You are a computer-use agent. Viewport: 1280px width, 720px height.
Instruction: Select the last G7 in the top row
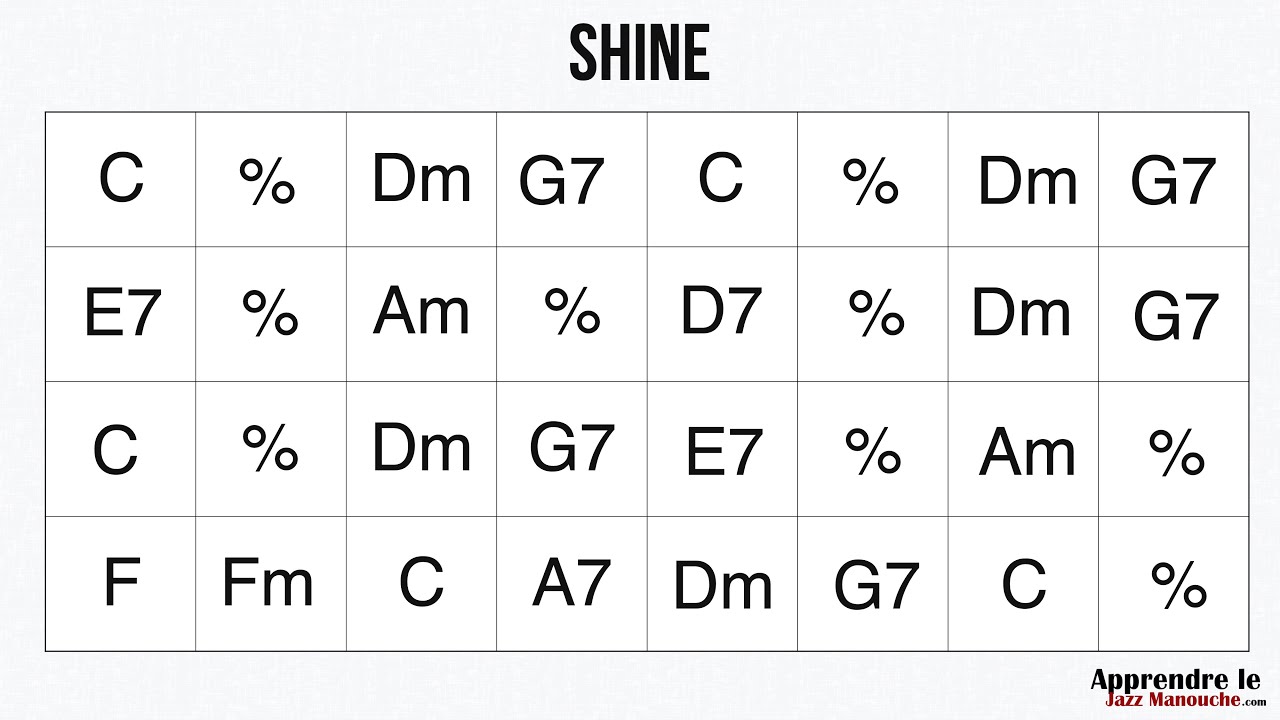click(1174, 180)
